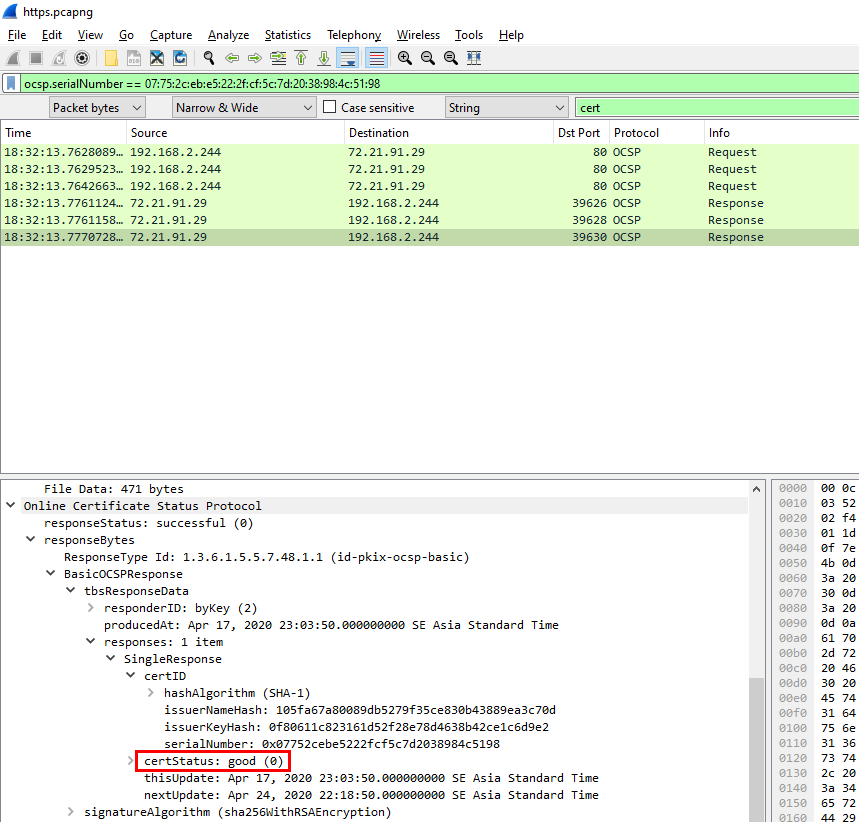Viewport: 859px width, 822px height.
Task: Open the Analyze menu
Action: [228, 35]
